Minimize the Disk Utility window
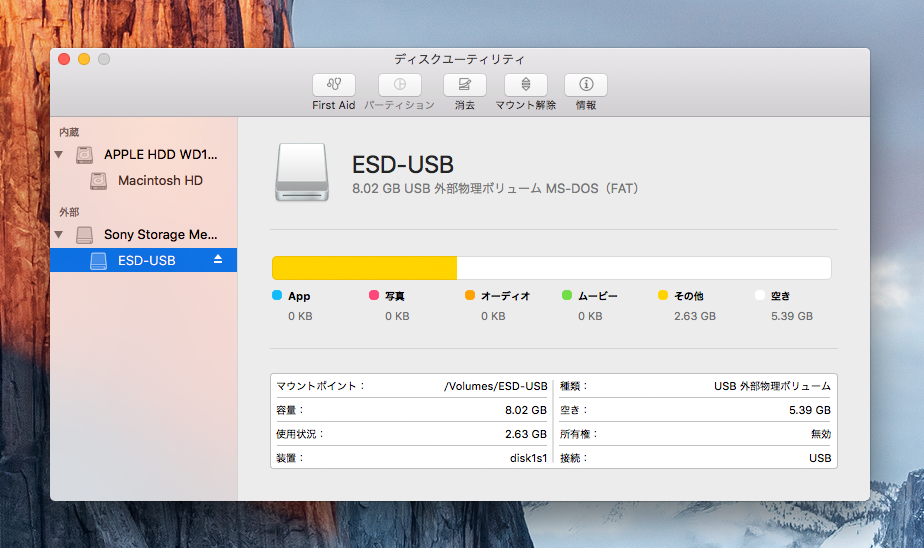 click(x=84, y=59)
